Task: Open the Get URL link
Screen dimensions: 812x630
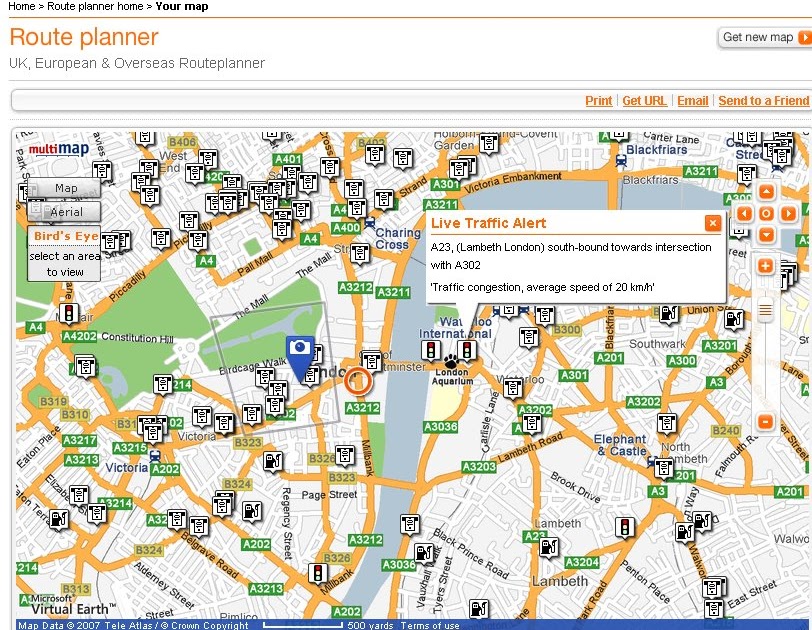Action: [644, 101]
